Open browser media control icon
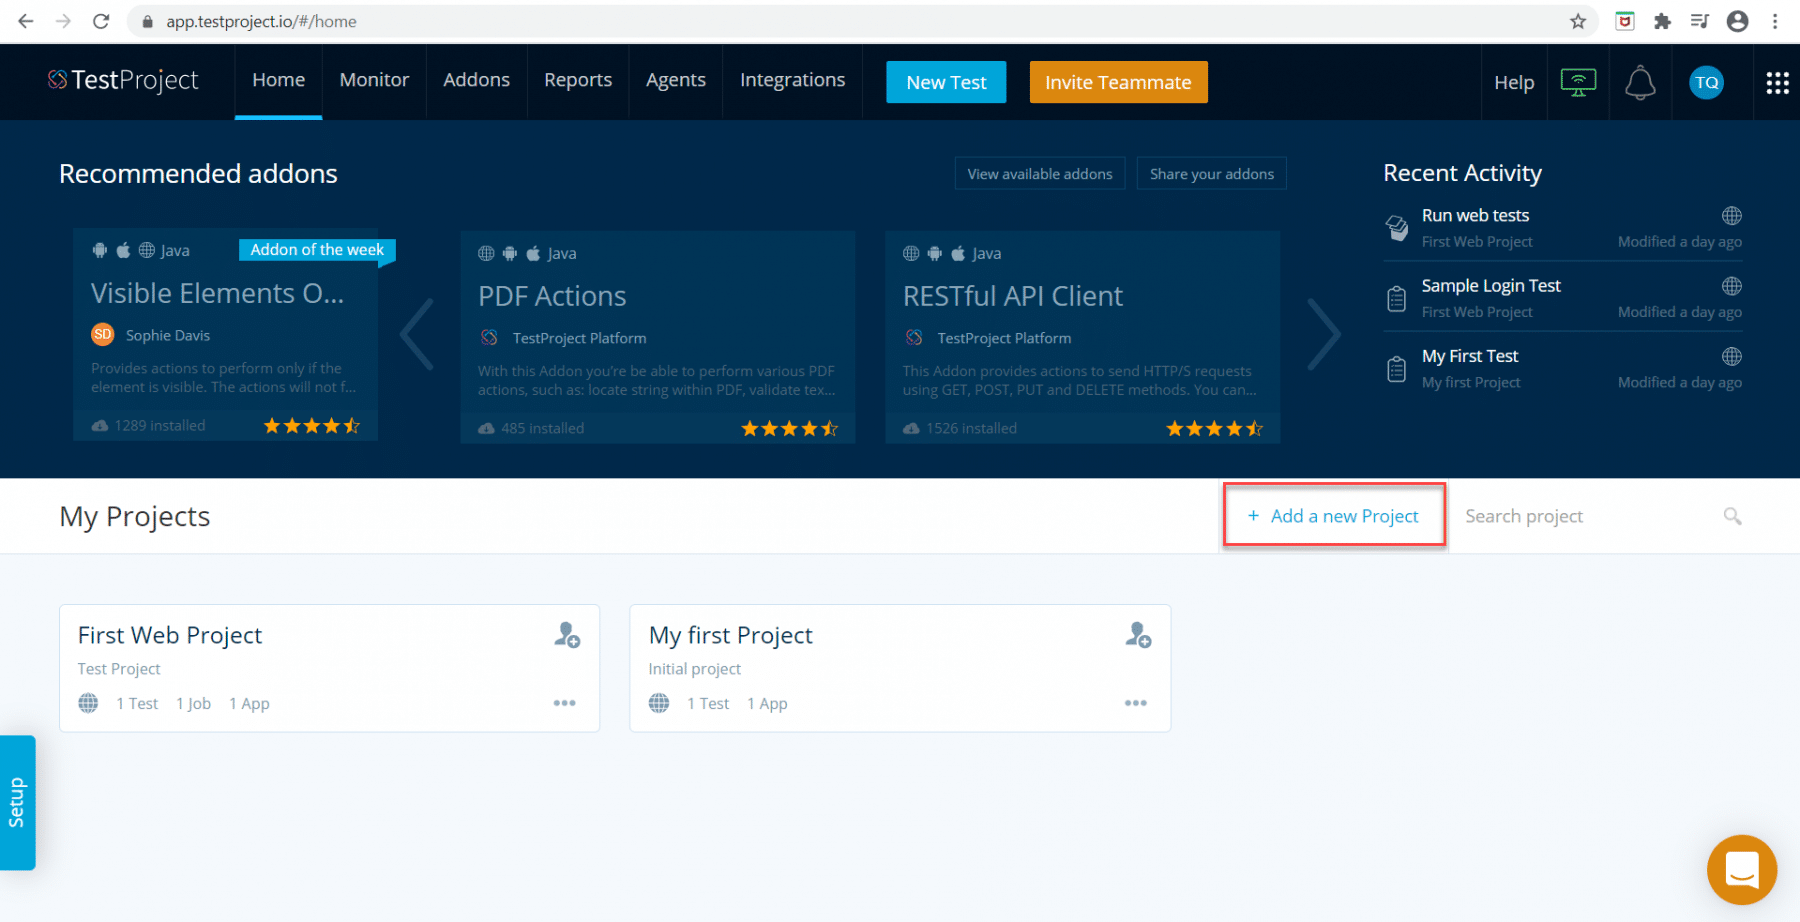Screen dimensions: 1800x922 1699,21
